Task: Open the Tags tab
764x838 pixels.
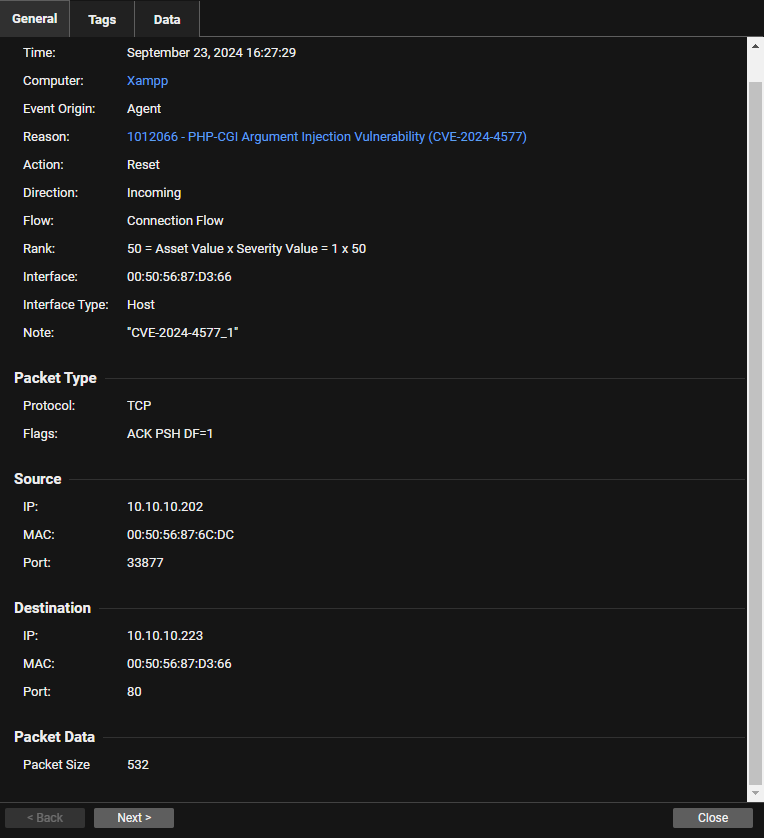Action: [102, 19]
